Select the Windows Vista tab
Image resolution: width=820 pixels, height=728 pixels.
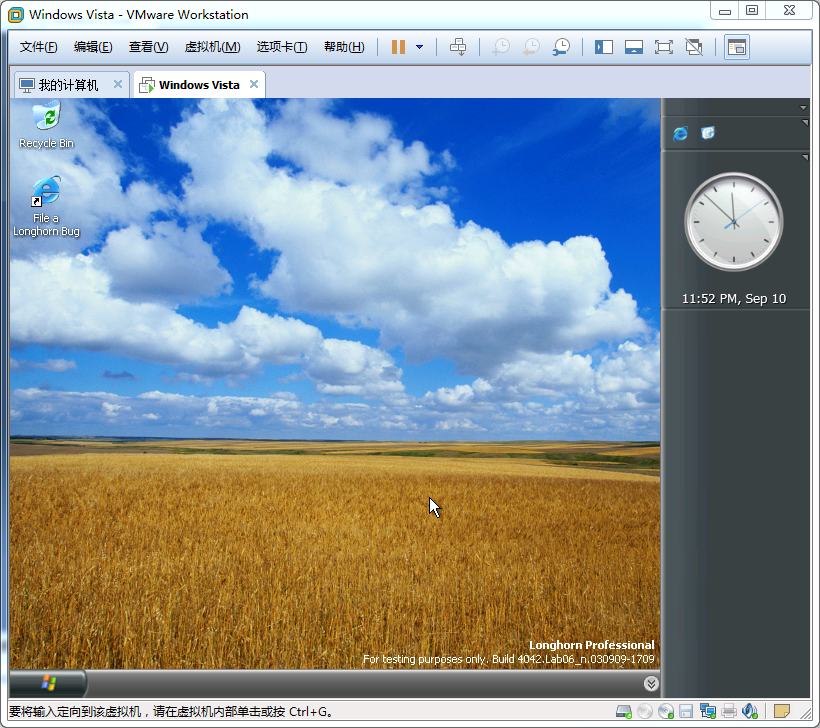pyautogui.click(x=199, y=85)
